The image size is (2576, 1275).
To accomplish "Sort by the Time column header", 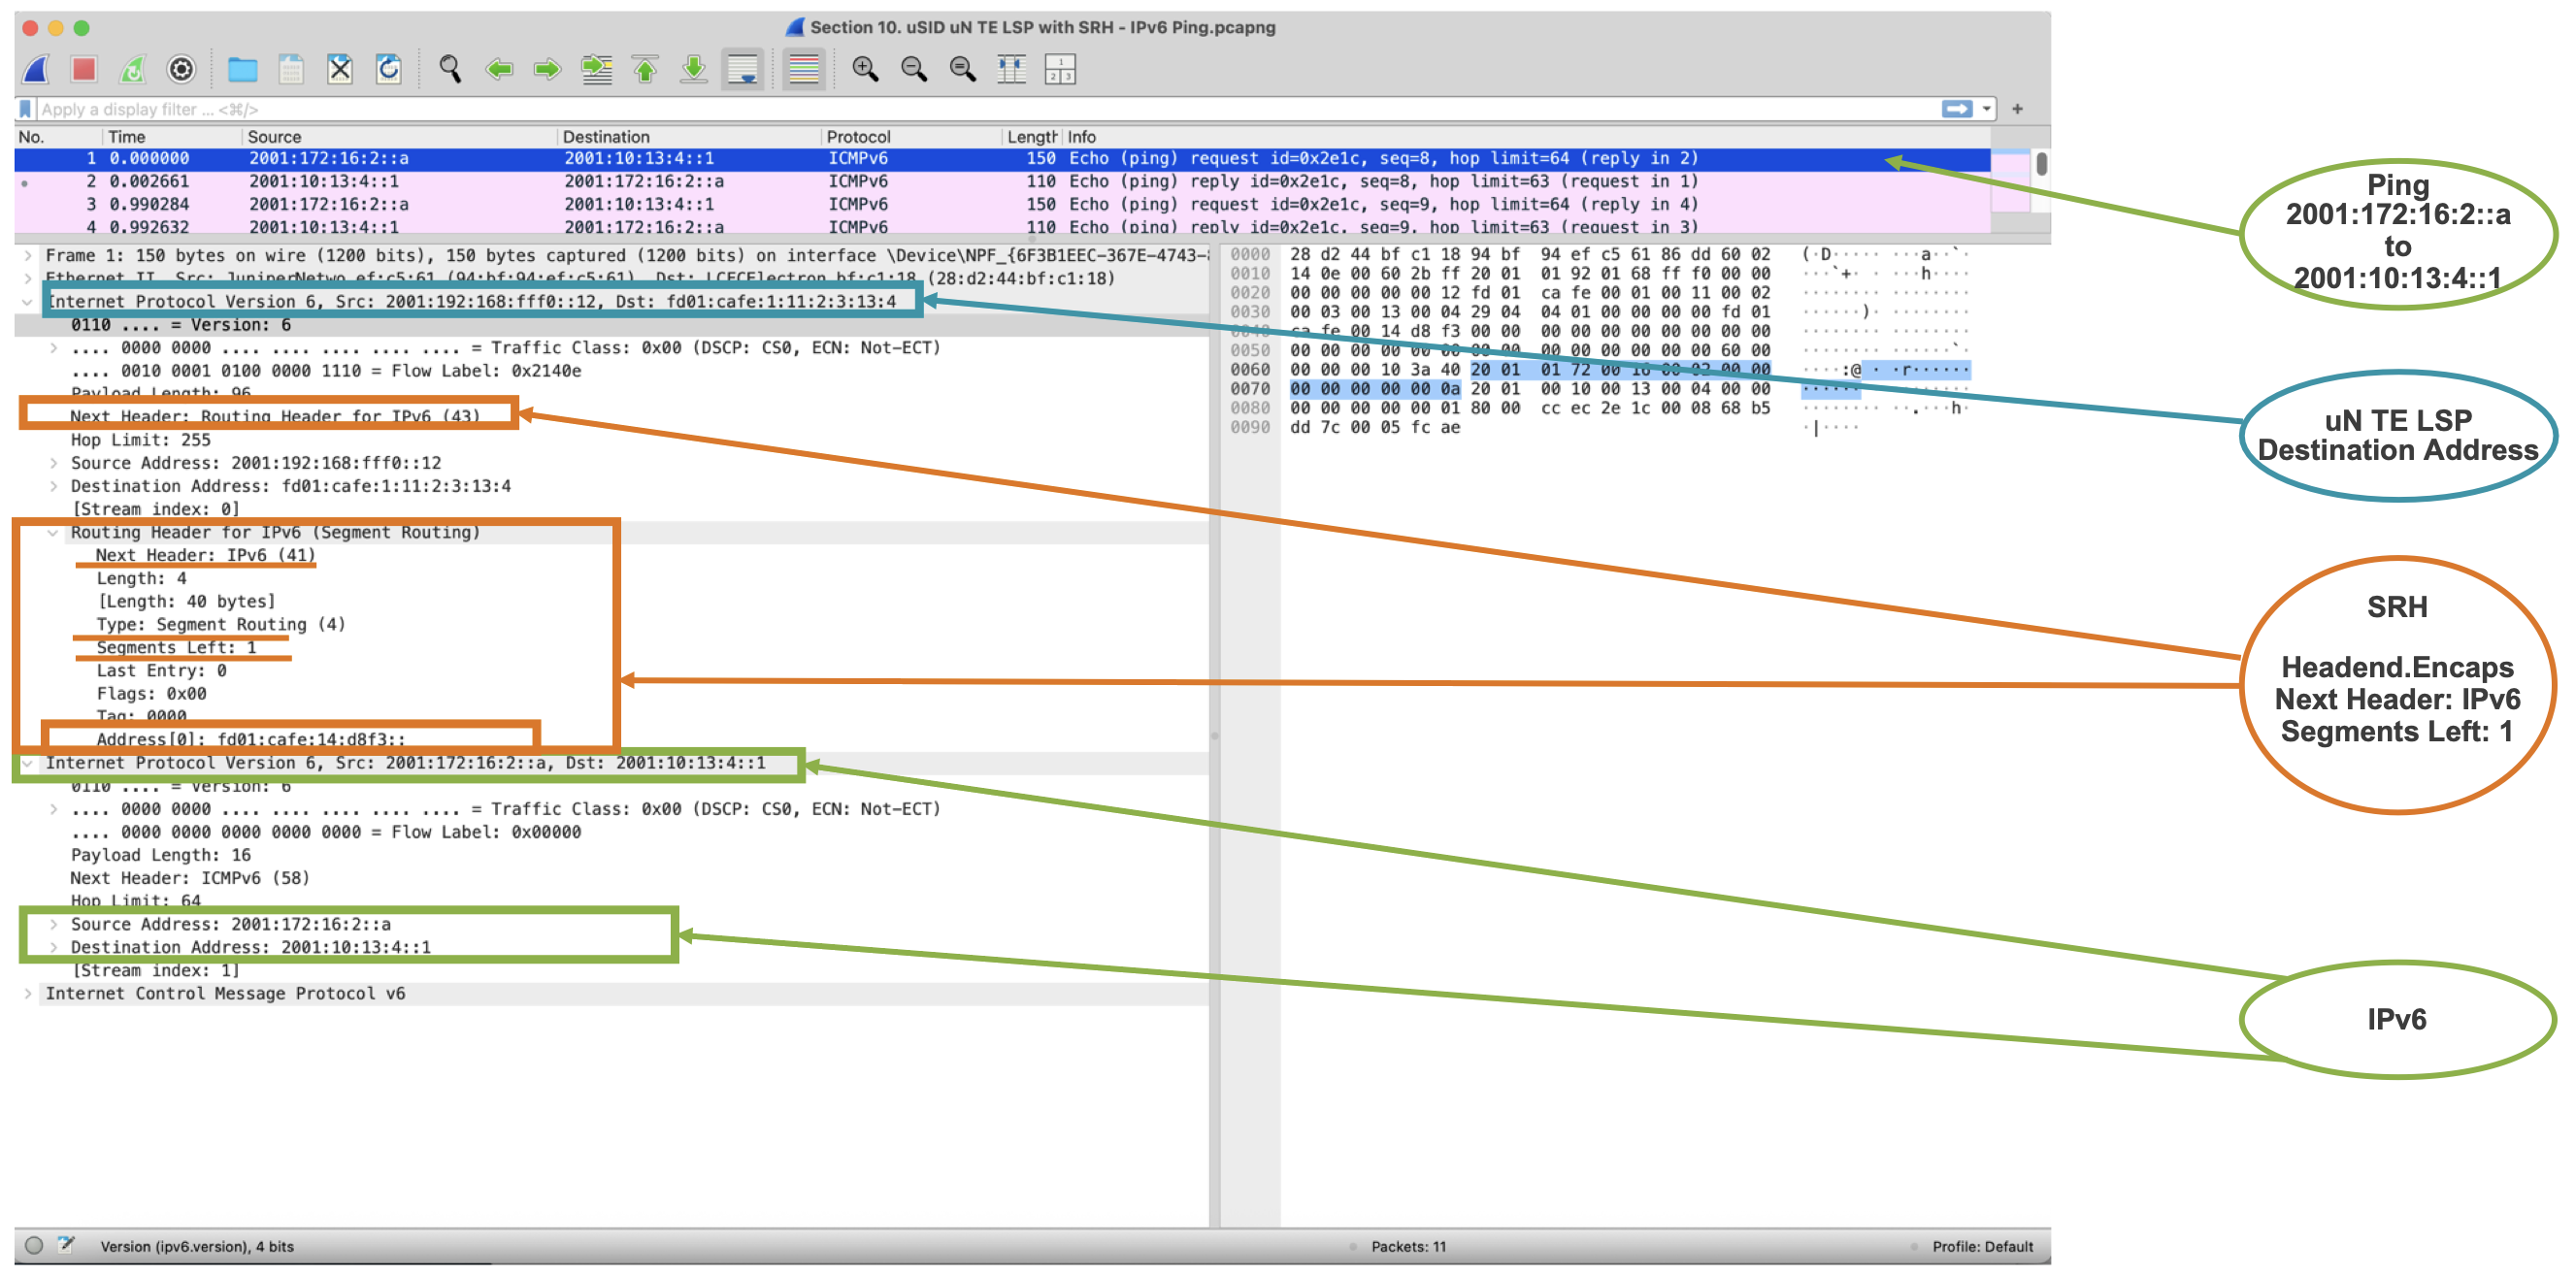I will 172,137.
